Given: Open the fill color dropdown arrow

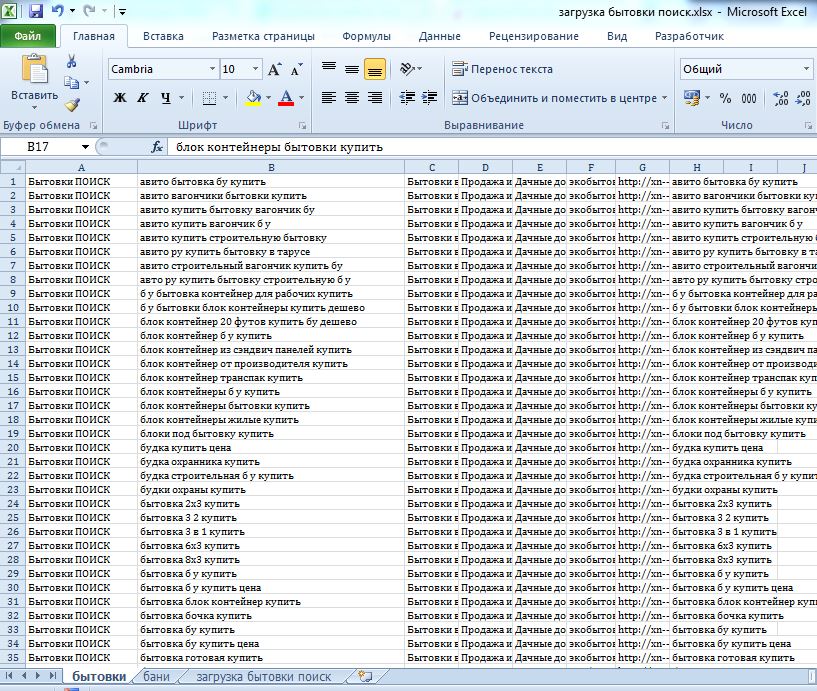Looking at the screenshot, I should (268, 97).
